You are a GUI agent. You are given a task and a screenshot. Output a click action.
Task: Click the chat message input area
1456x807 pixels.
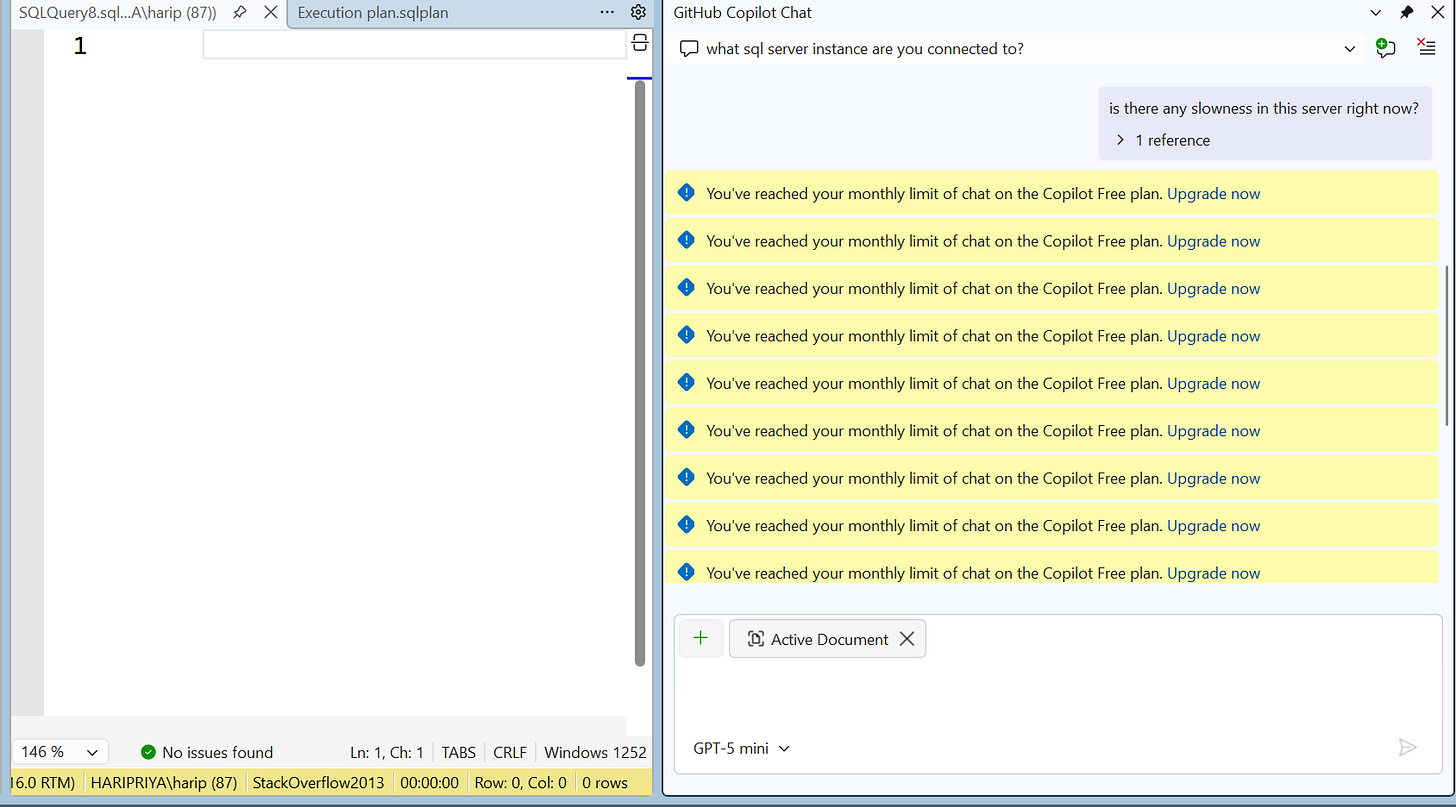(1058, 695)
